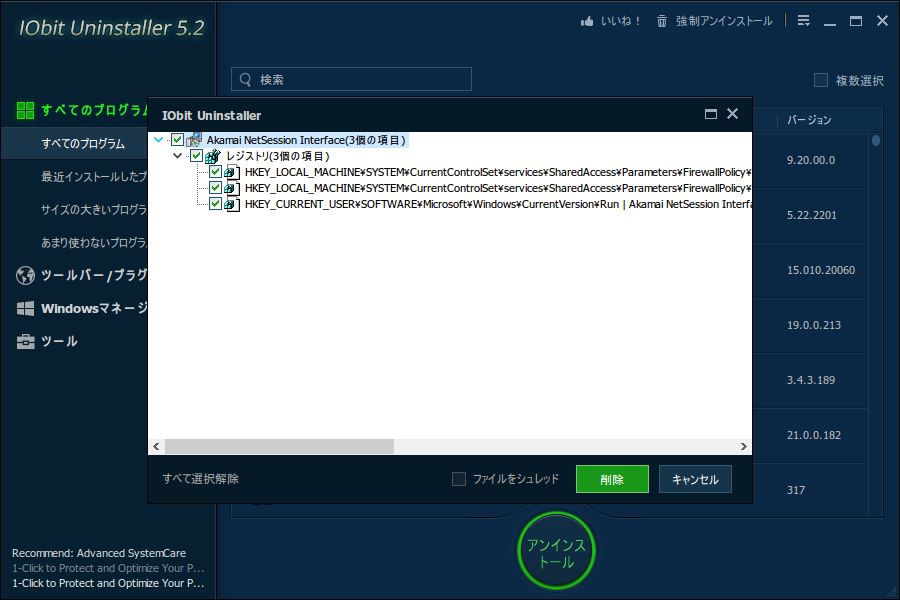Click registry icon of first HKEY_LOCAL_MACHINE entry

[231, 172]
